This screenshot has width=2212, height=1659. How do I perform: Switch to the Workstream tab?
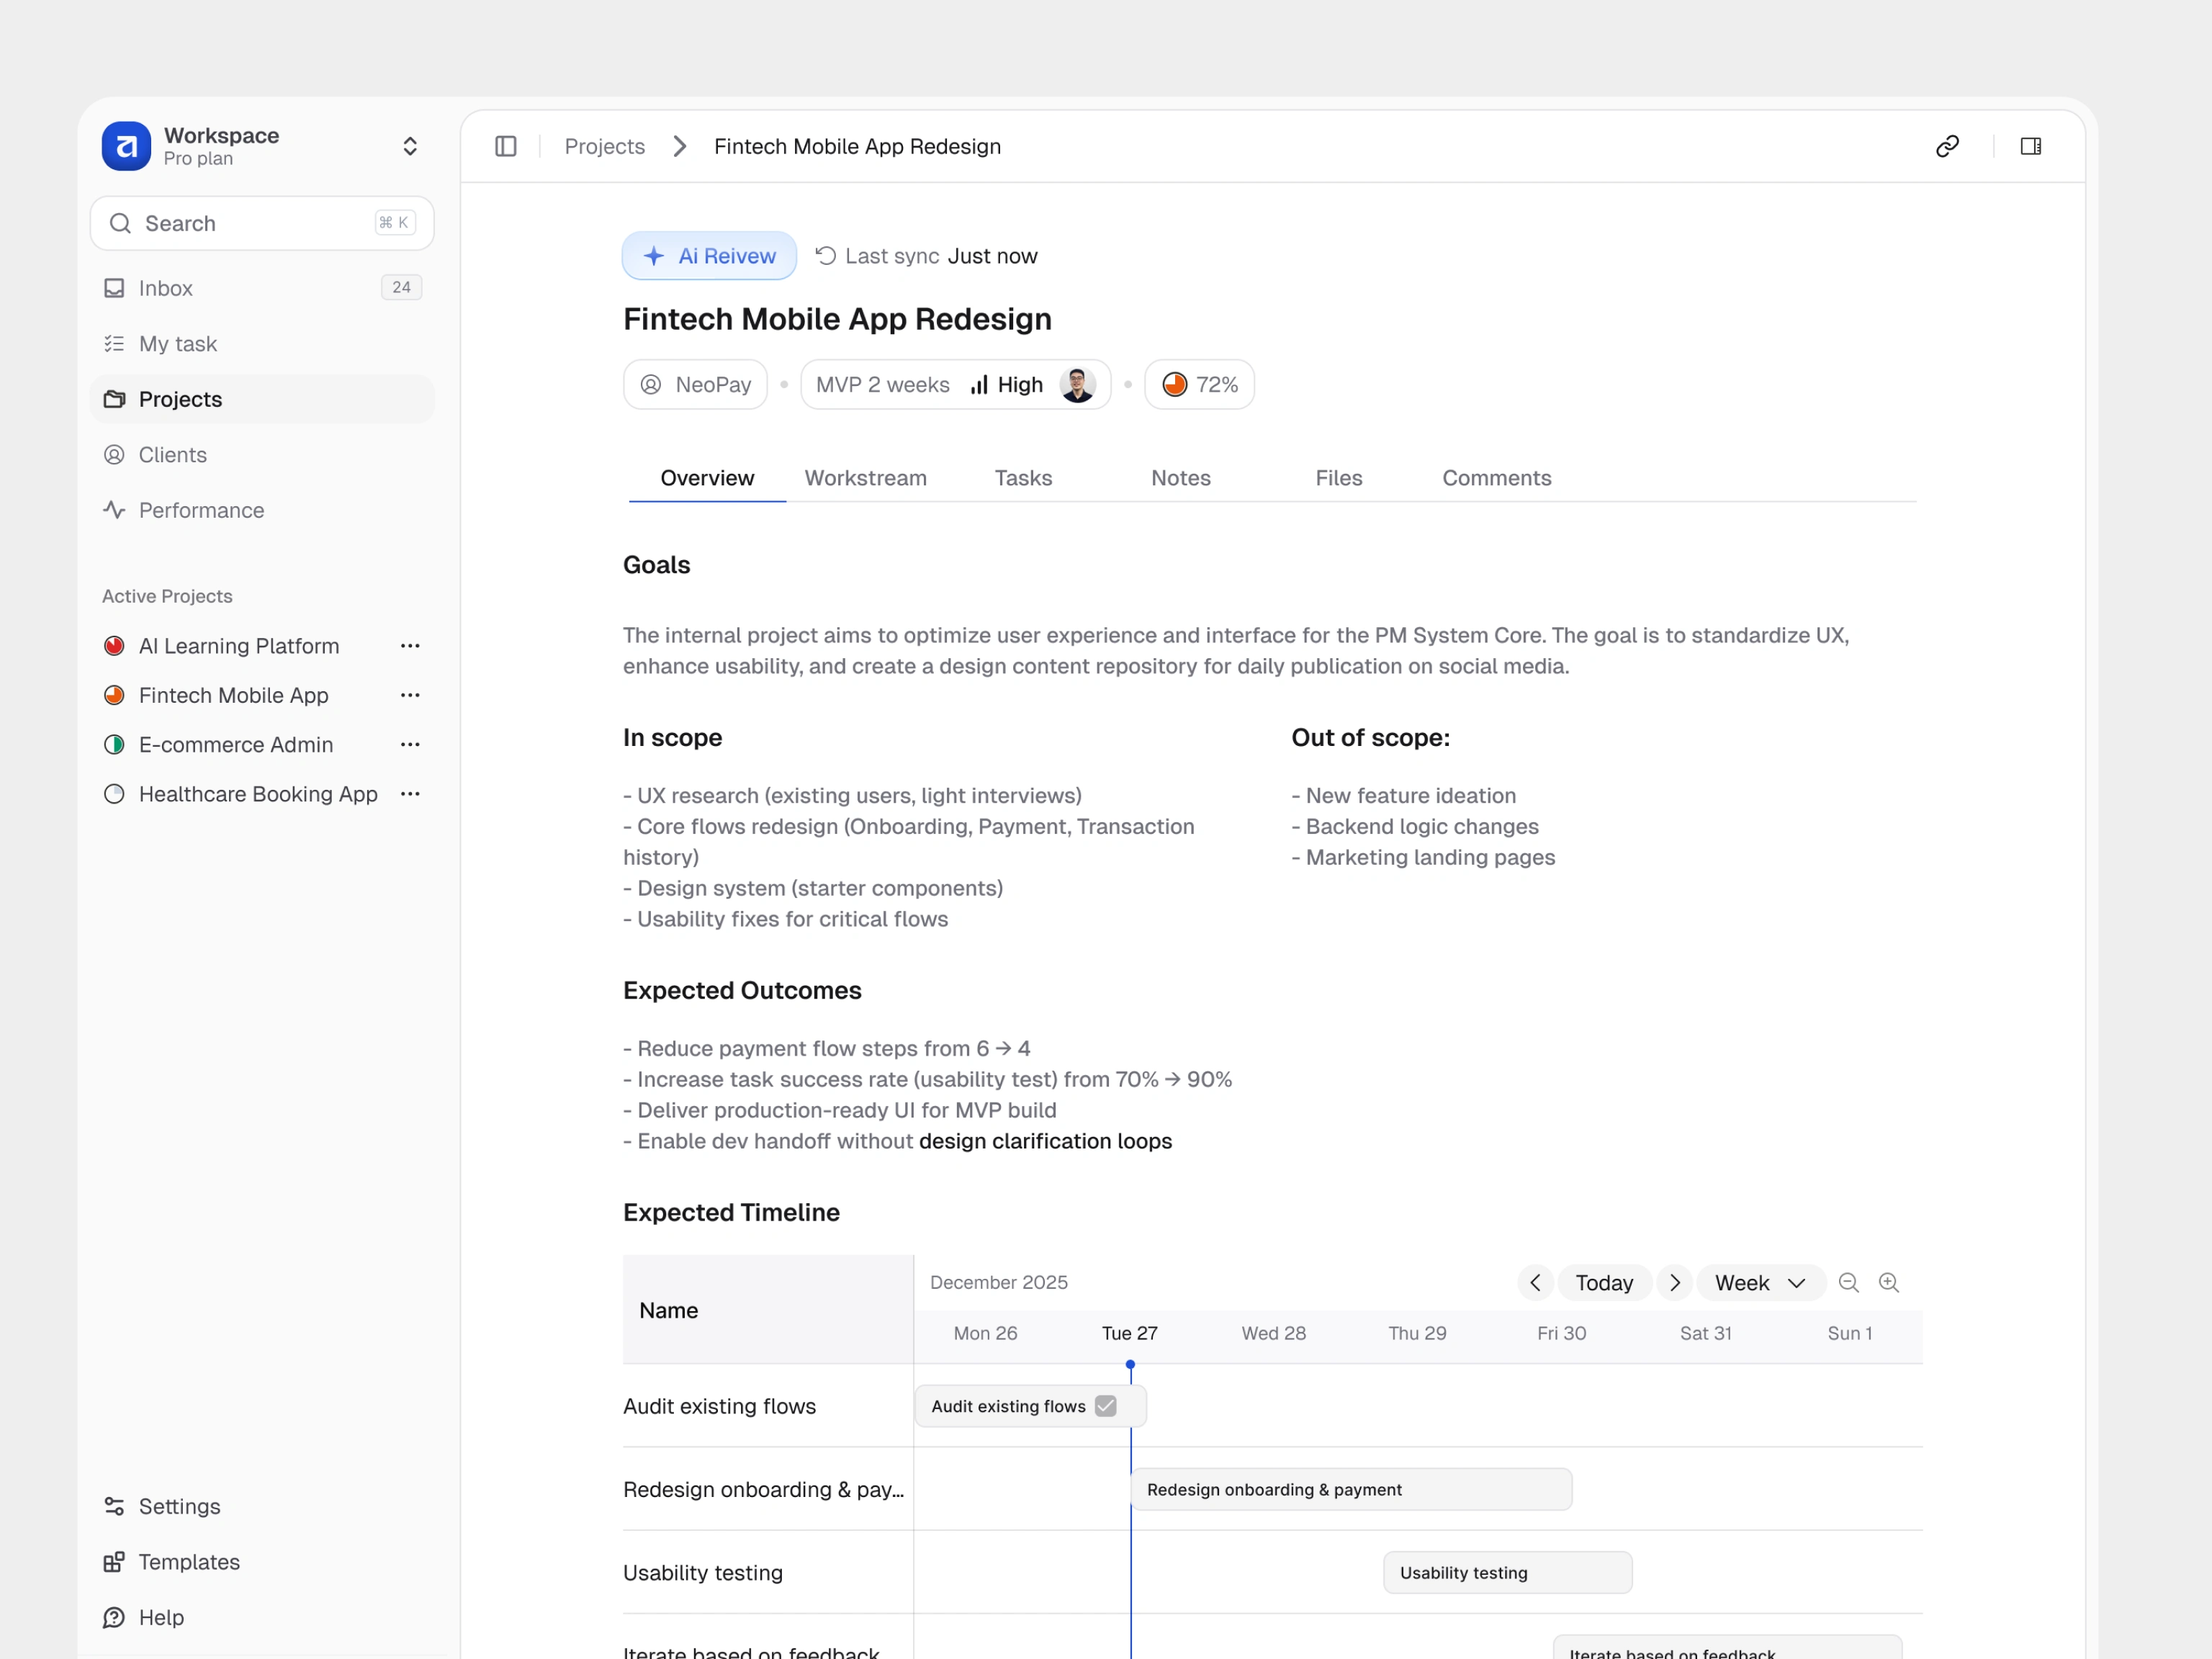coord(865,478)
